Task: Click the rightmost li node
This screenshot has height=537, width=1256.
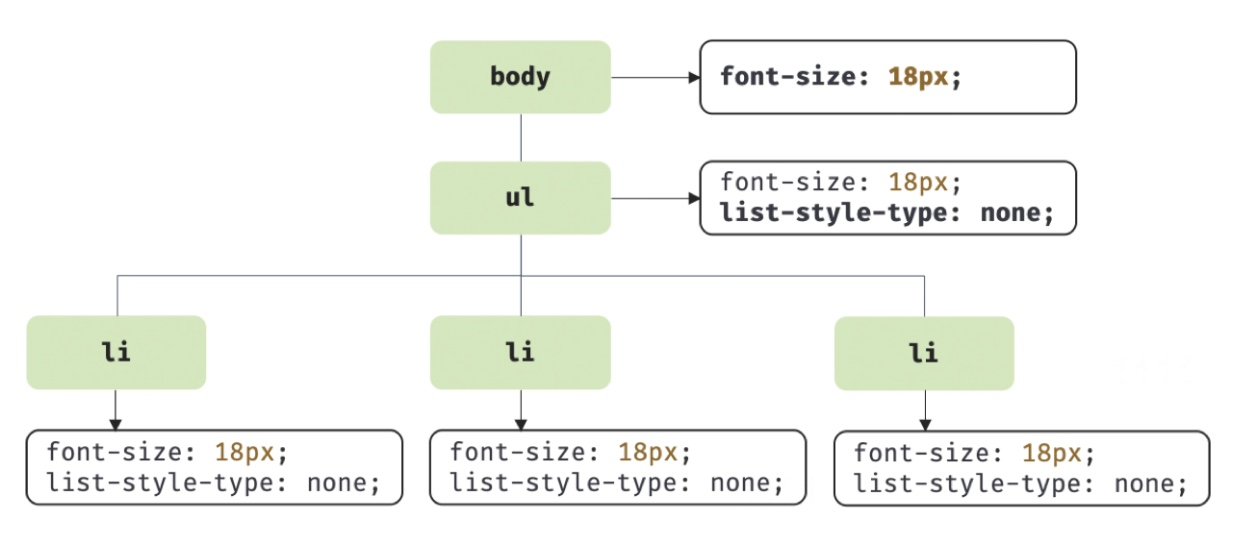Action: coord(924,353)
